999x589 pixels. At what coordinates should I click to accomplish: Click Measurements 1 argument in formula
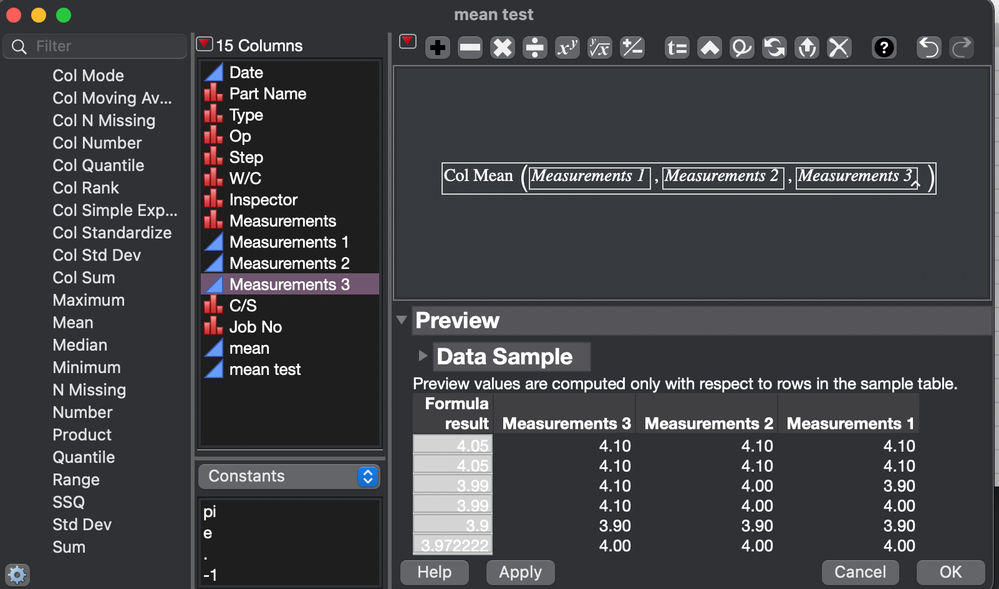(589, 177)
